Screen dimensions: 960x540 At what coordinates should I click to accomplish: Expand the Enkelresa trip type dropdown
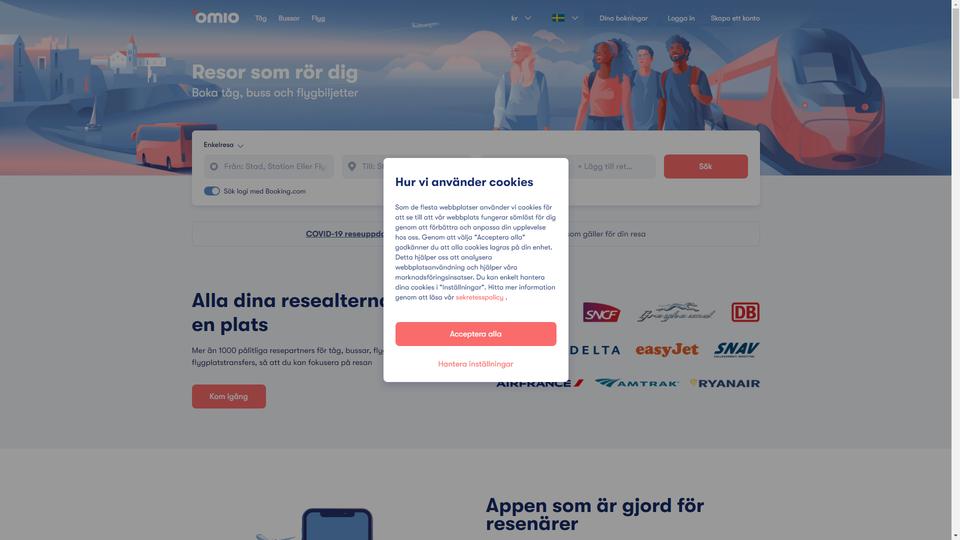point(223,145)
